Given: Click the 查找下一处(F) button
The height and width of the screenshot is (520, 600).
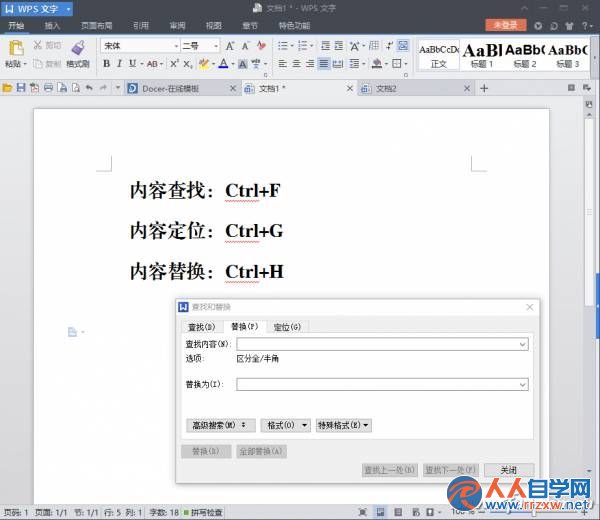Looking at the screenshot, I should coord(450,469).
